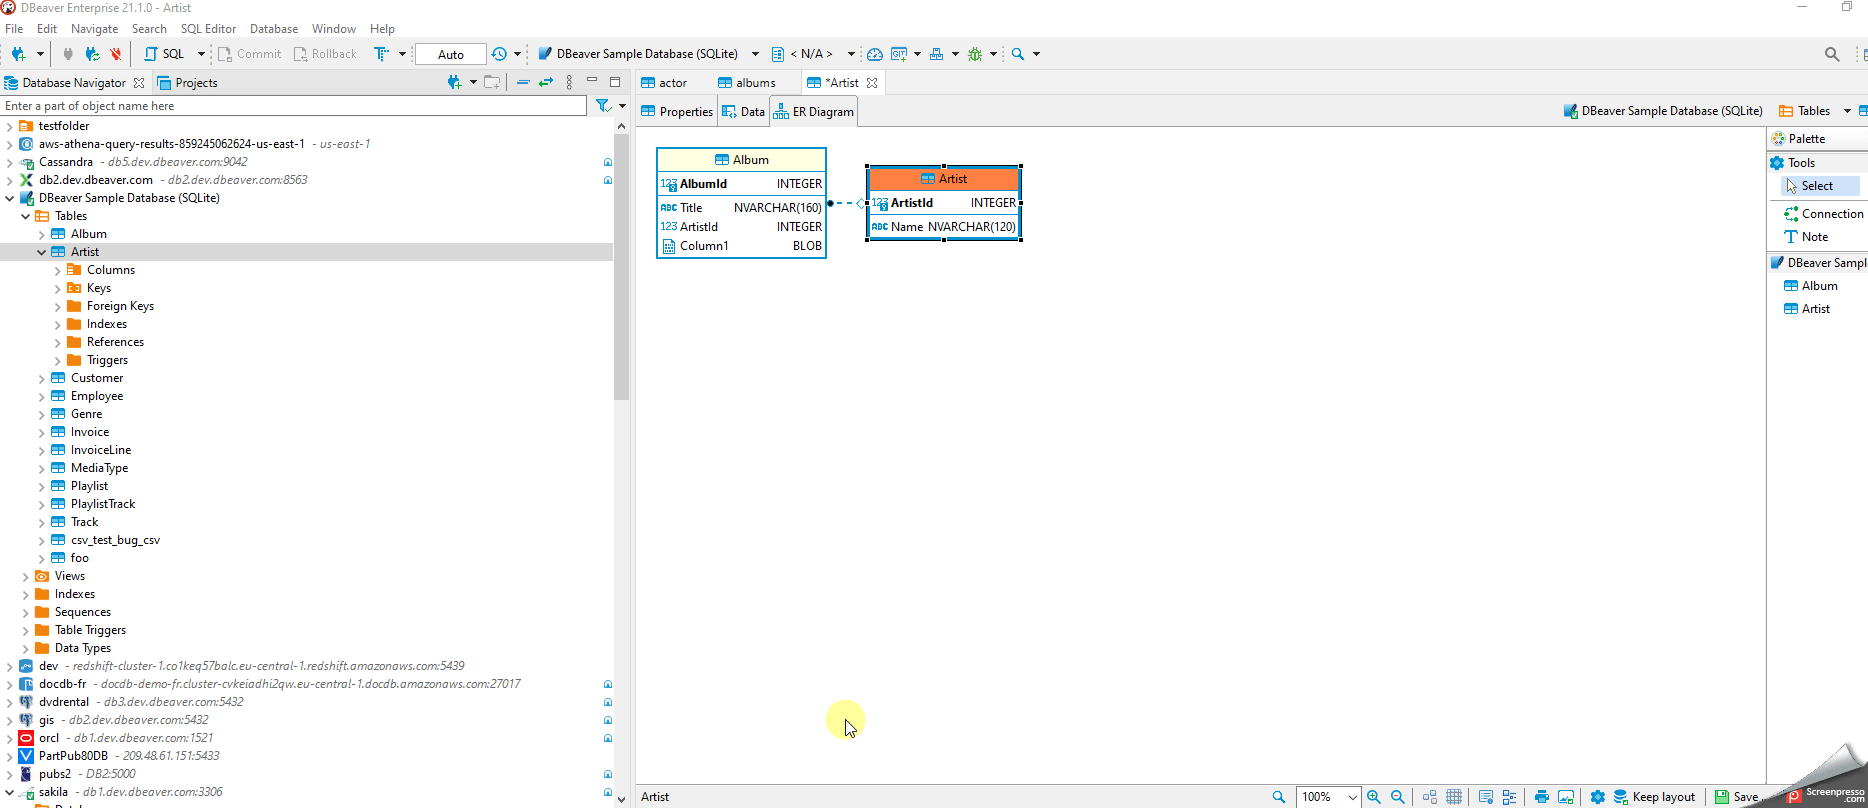
Task: Open the SQL Editor menu
Action: coord(208,29)
